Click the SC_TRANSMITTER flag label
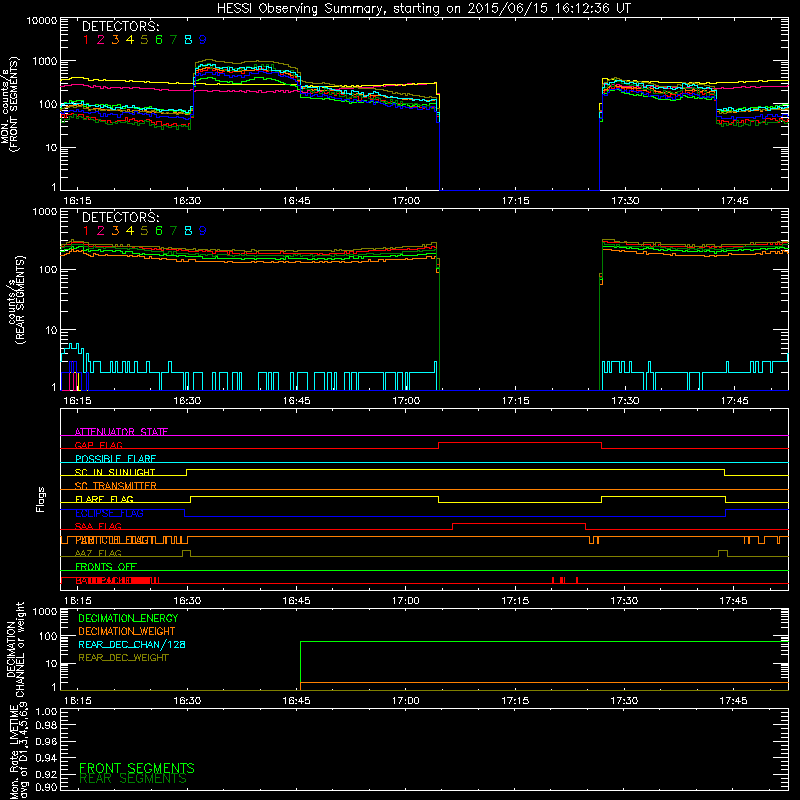Image resolution: width=800 pixels, height=800 pixels. (x=116, y=485)
